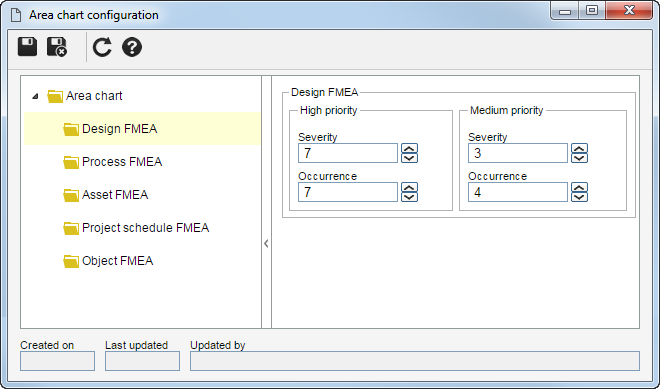Click the High priority Severity field
The height and width of the screenshot is (389, 660).
348,153
